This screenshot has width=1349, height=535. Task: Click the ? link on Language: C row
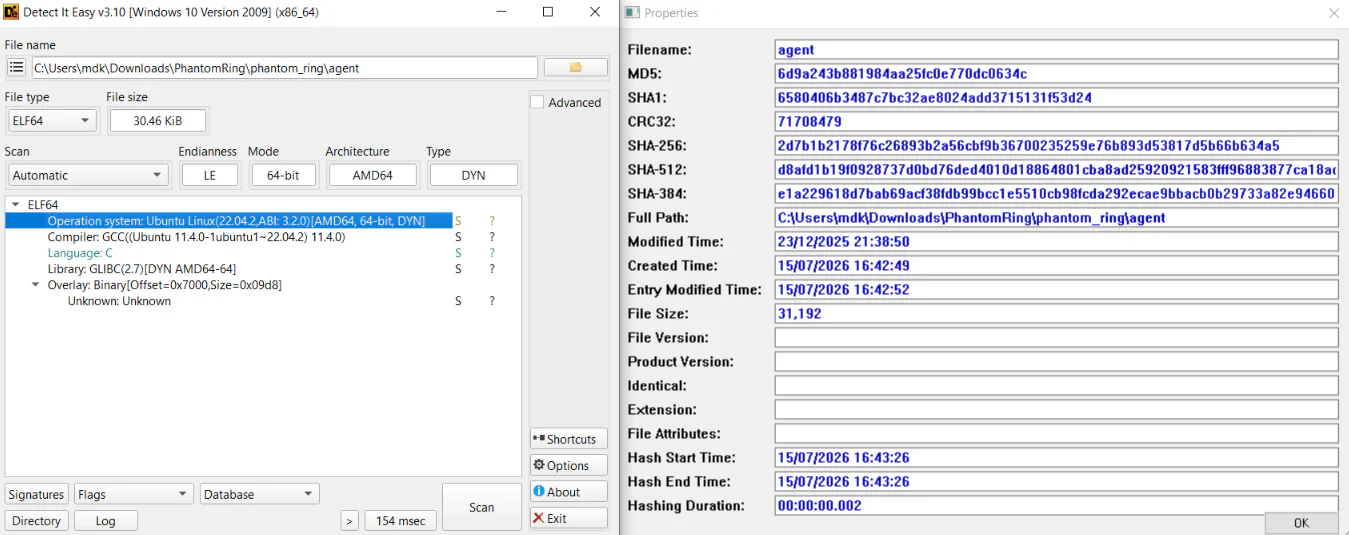492,253
